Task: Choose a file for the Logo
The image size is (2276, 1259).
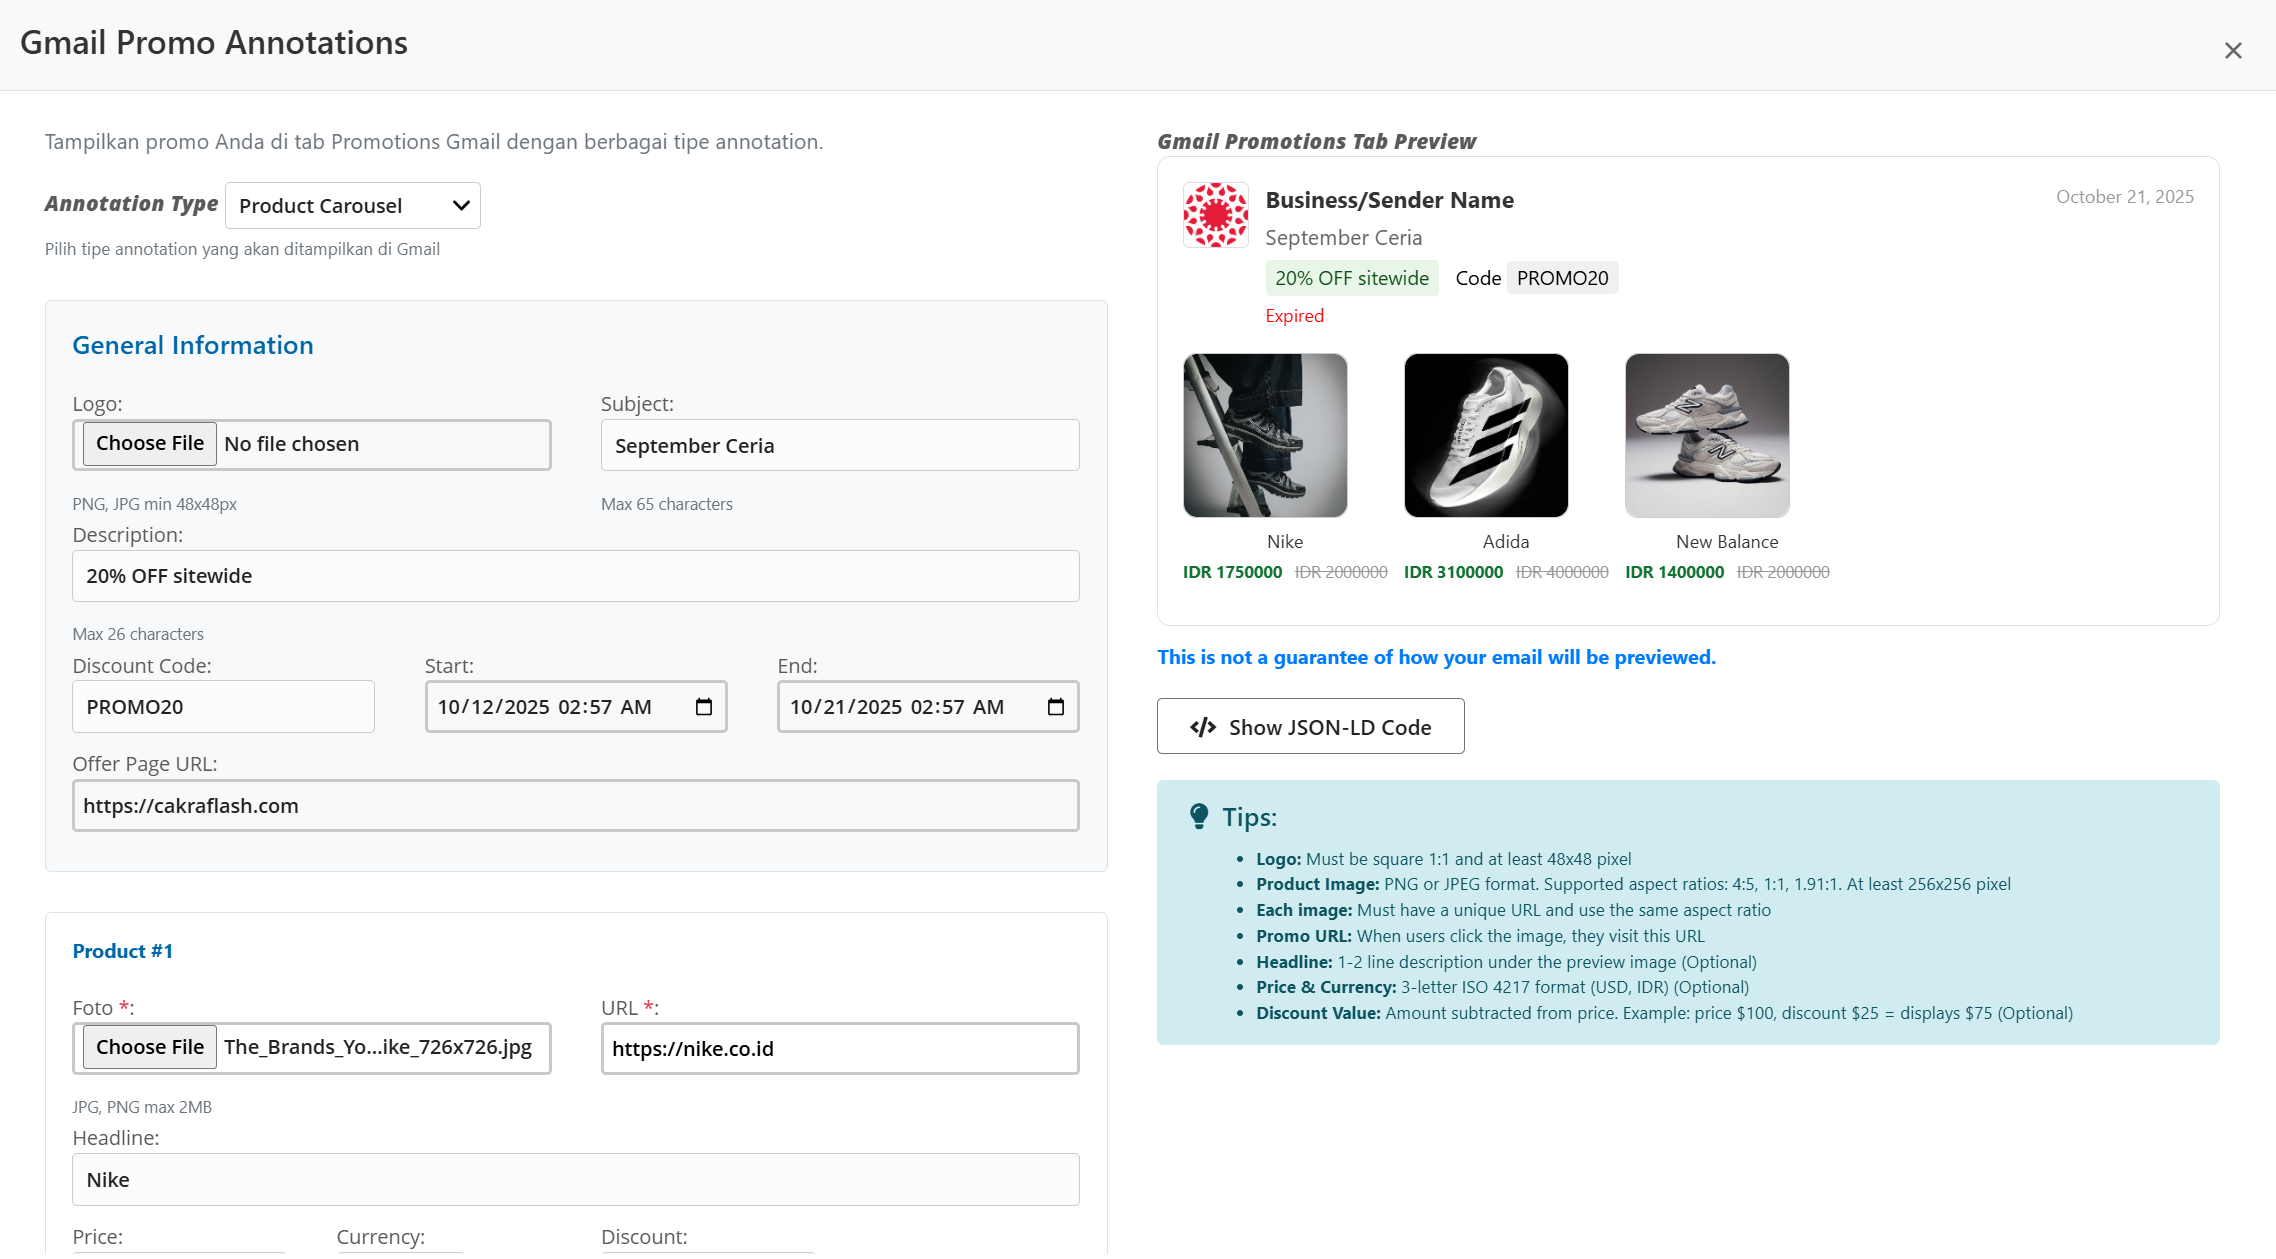Action: point(150,444)
